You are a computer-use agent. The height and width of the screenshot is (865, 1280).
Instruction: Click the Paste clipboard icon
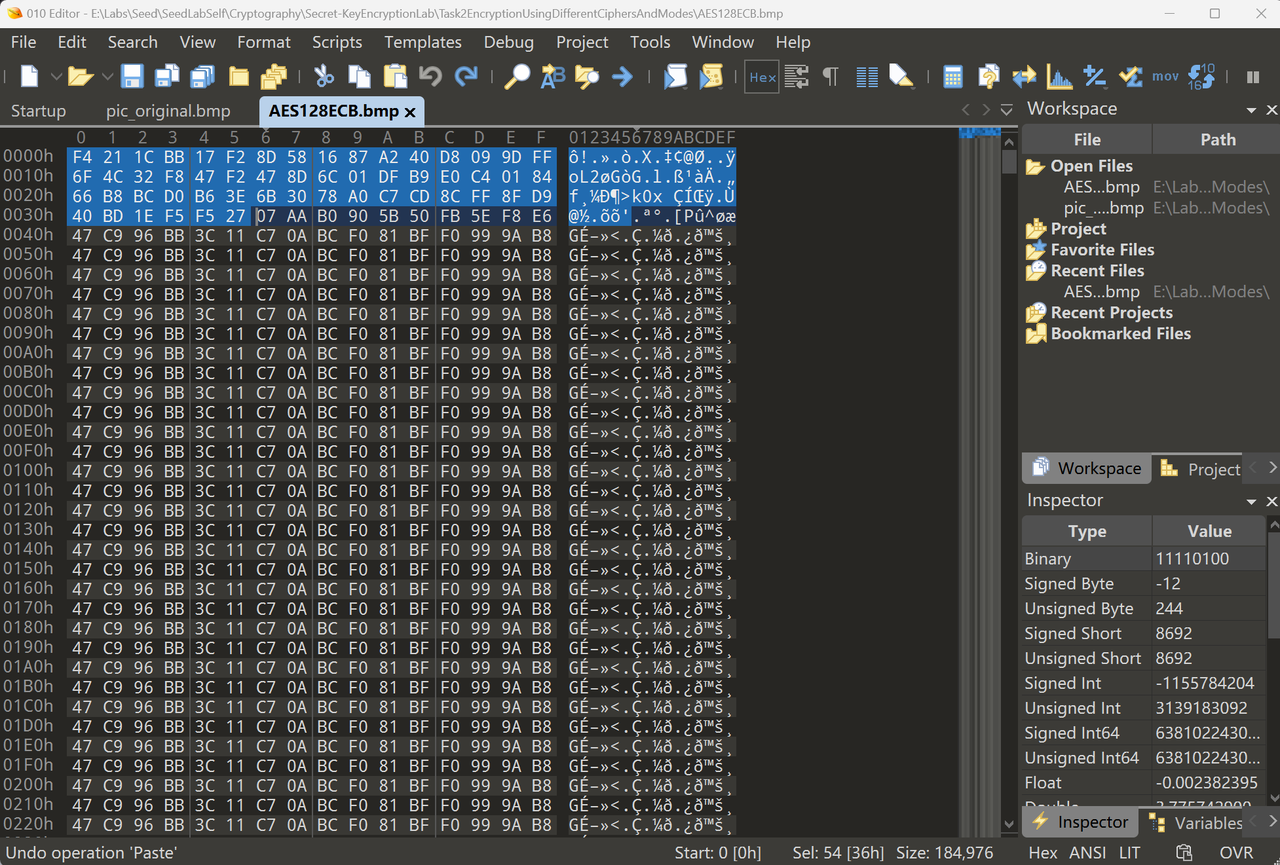(395, 77)
